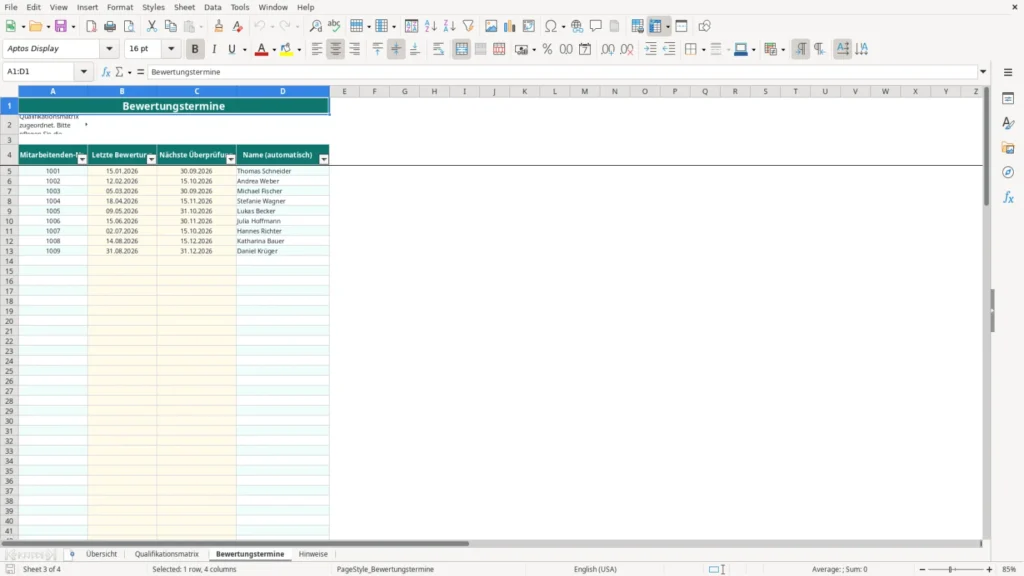Copy the selection to the clipboard
The image size is (1024, 576).
point(170,26)
